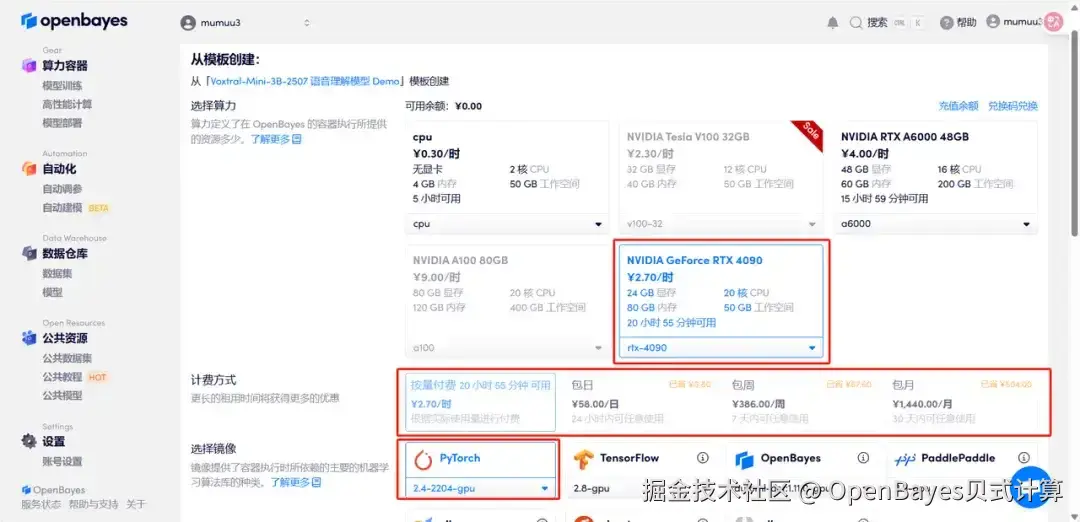Click the TensorFlow logo icon
This screenshot has height=522, width=1080.
[x=584, y=459]
